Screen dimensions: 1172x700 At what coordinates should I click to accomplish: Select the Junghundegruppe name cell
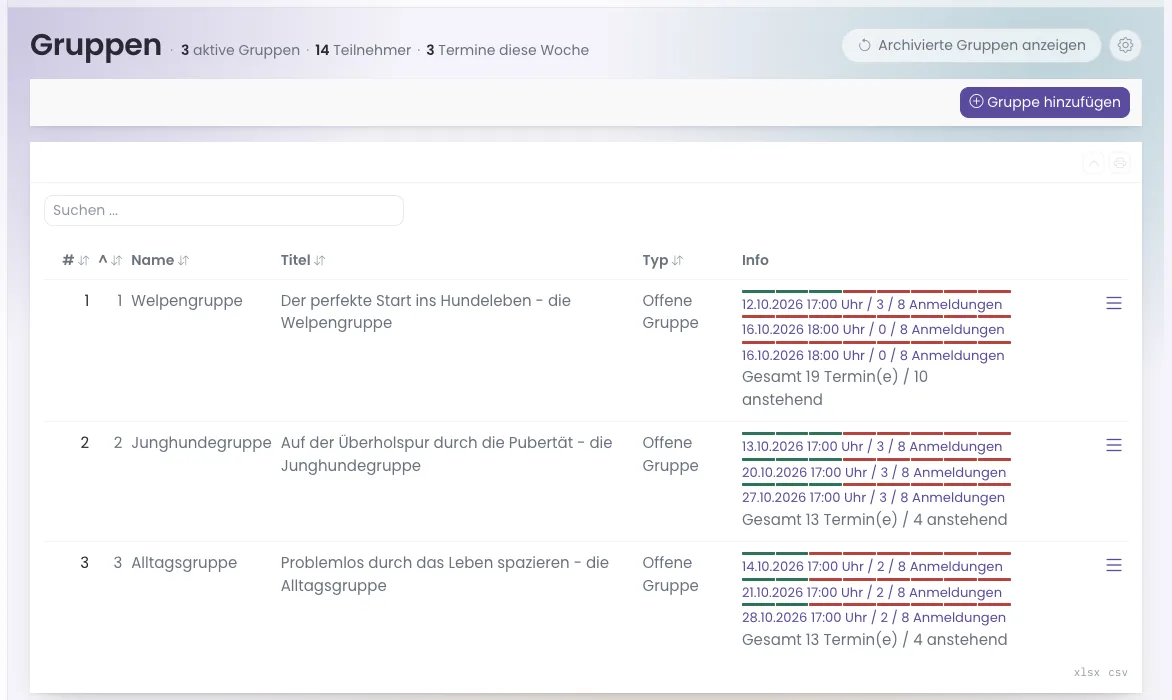click(x=201, y=443)
